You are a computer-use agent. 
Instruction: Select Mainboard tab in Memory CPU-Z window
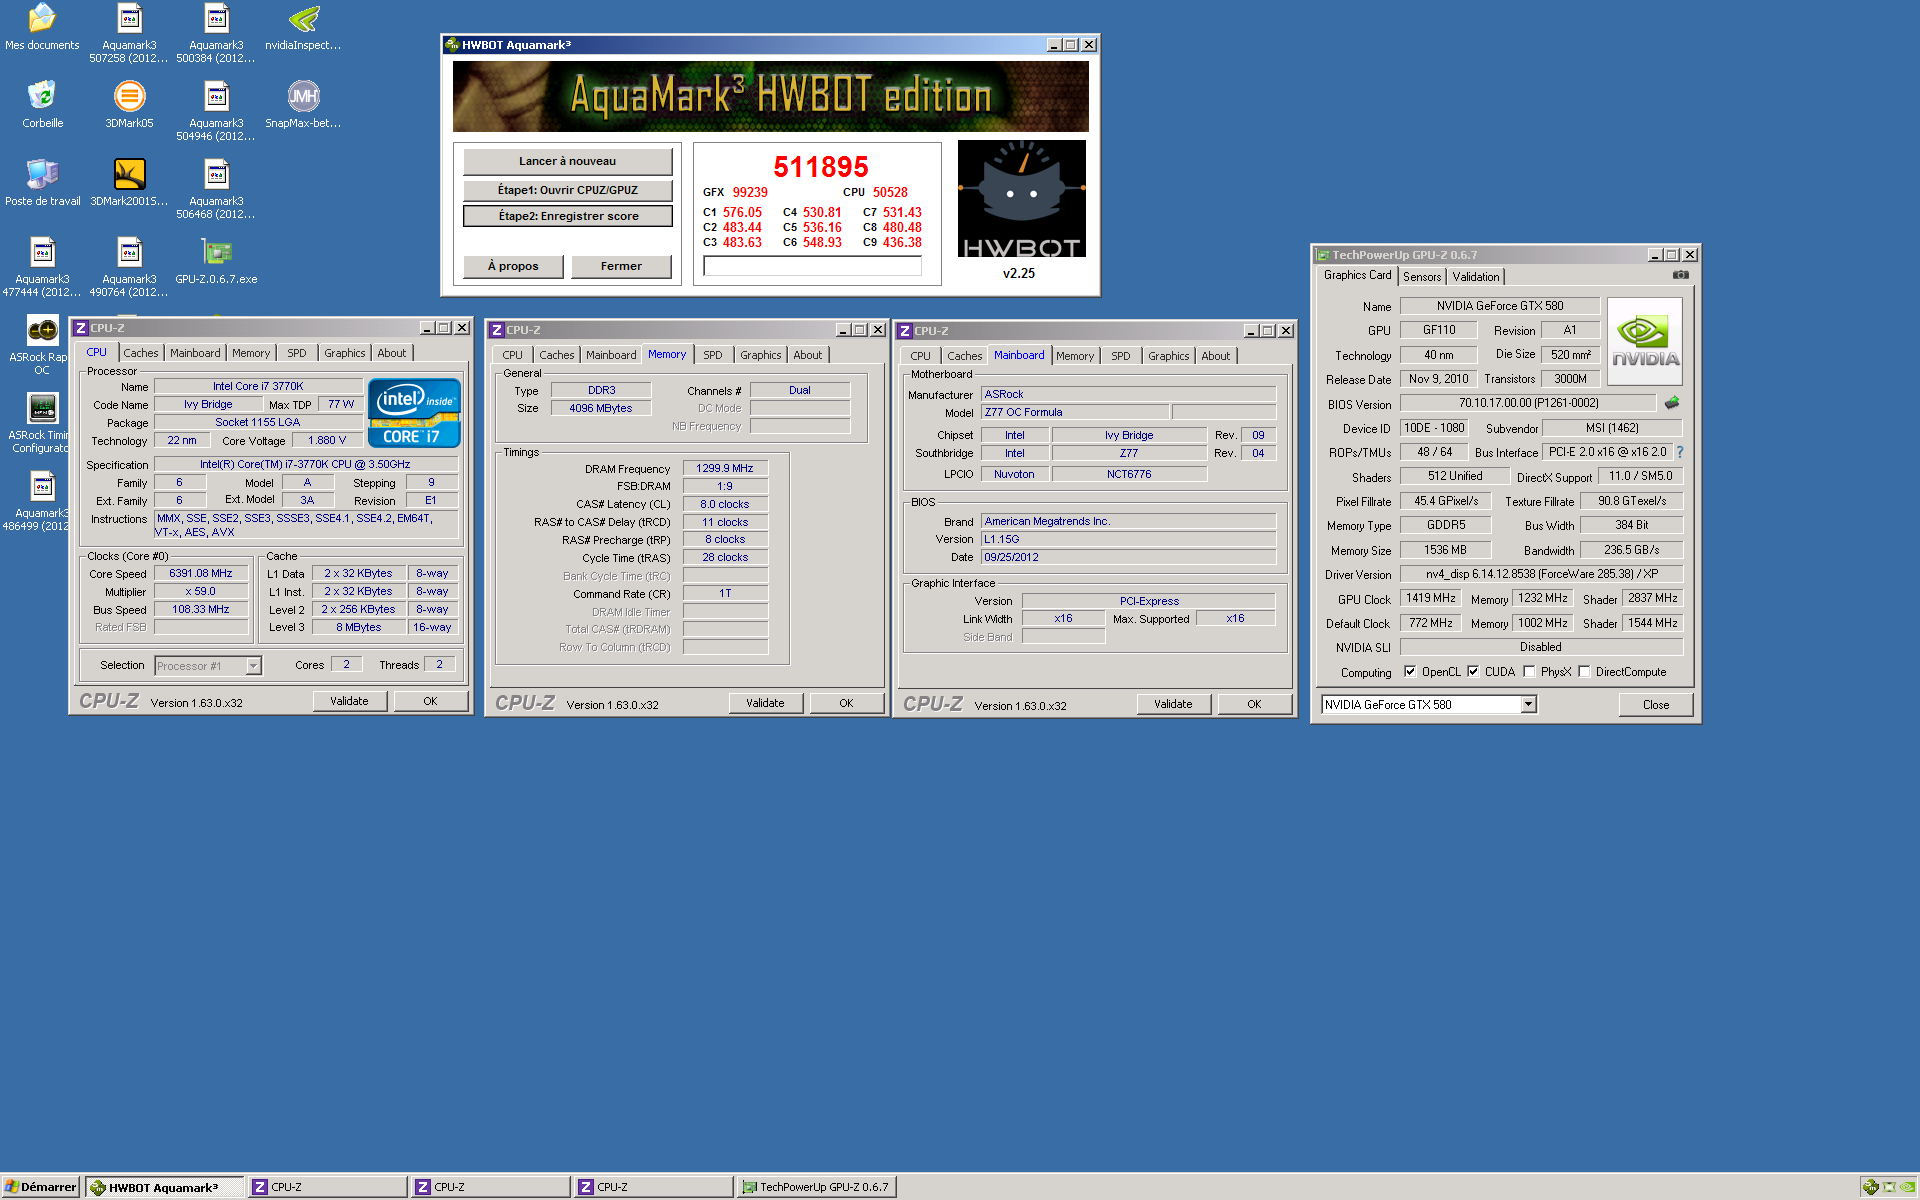(611, 355)
